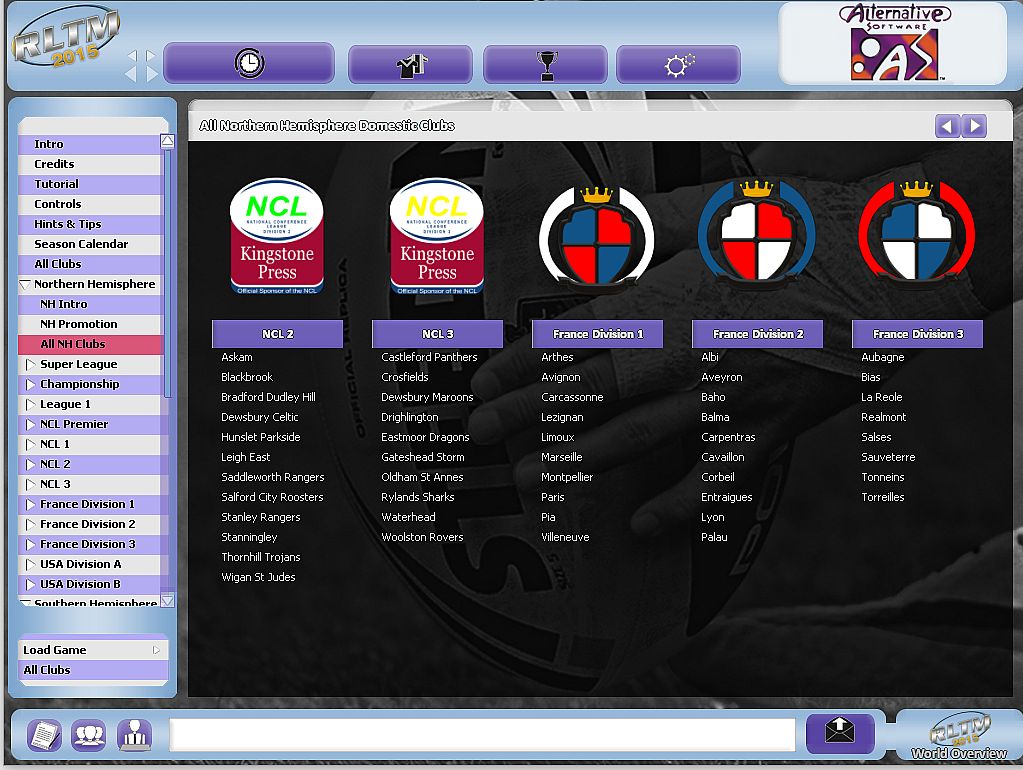Click the France Division 3 header button

pos(917,334)
